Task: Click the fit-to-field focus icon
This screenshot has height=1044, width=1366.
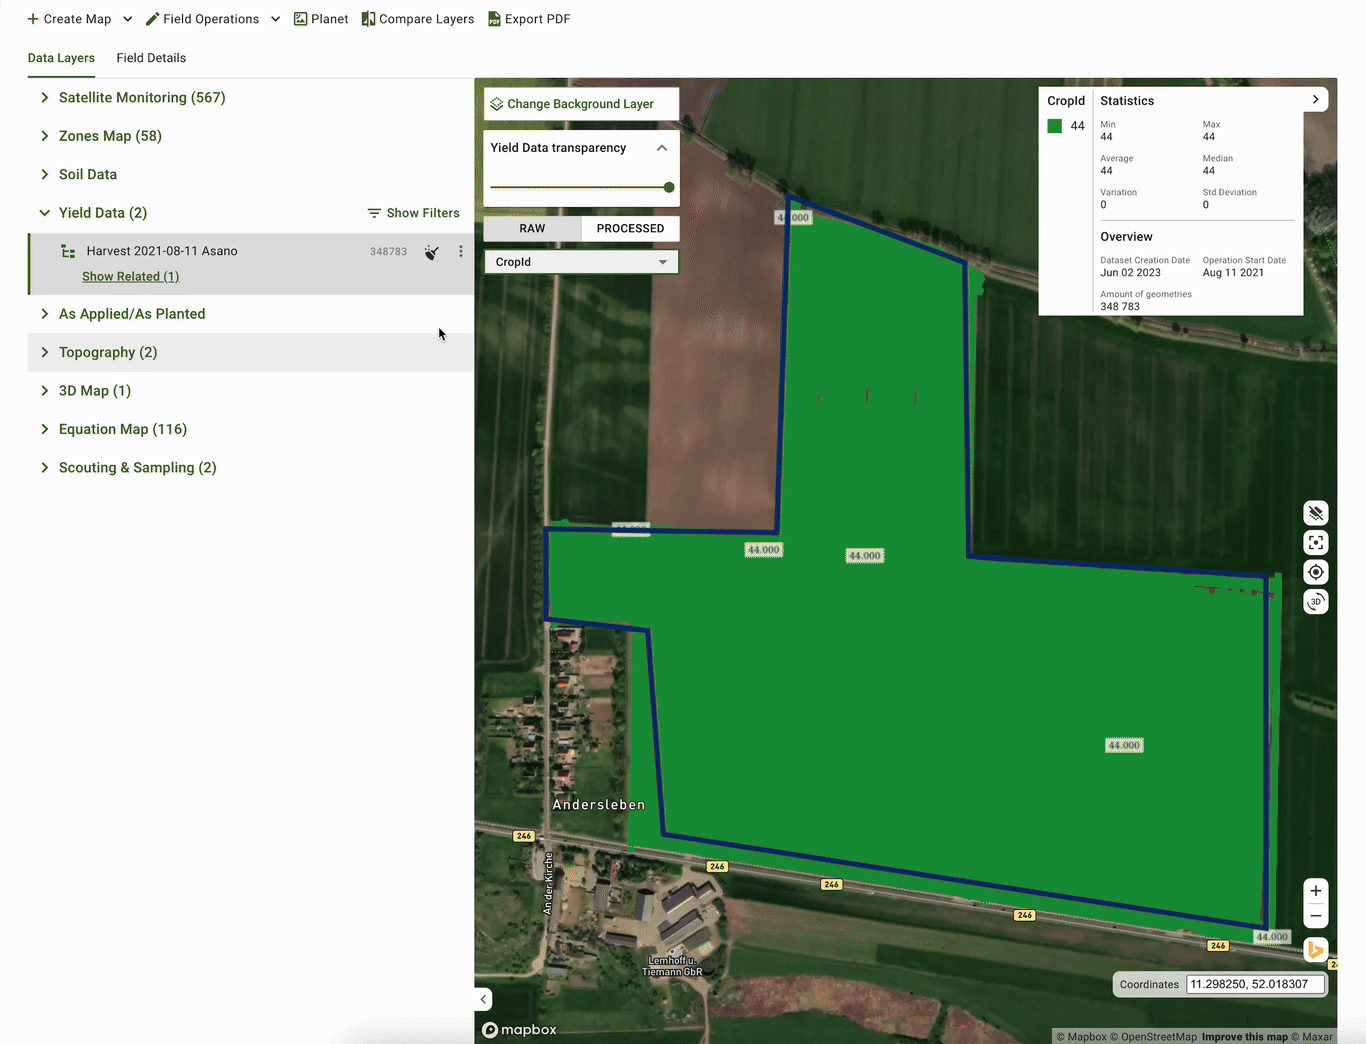Action: [x=1315, y=543]
